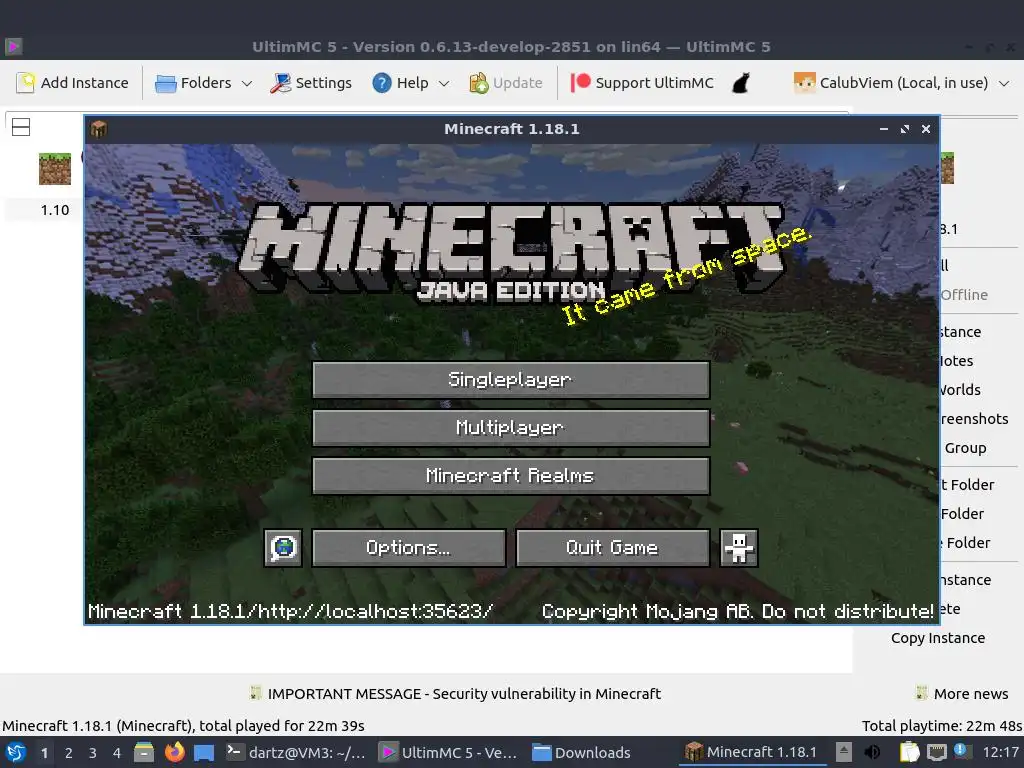Open Minecraft Realms
Viewport: 1024px width, 768px height.
point(511,475)
